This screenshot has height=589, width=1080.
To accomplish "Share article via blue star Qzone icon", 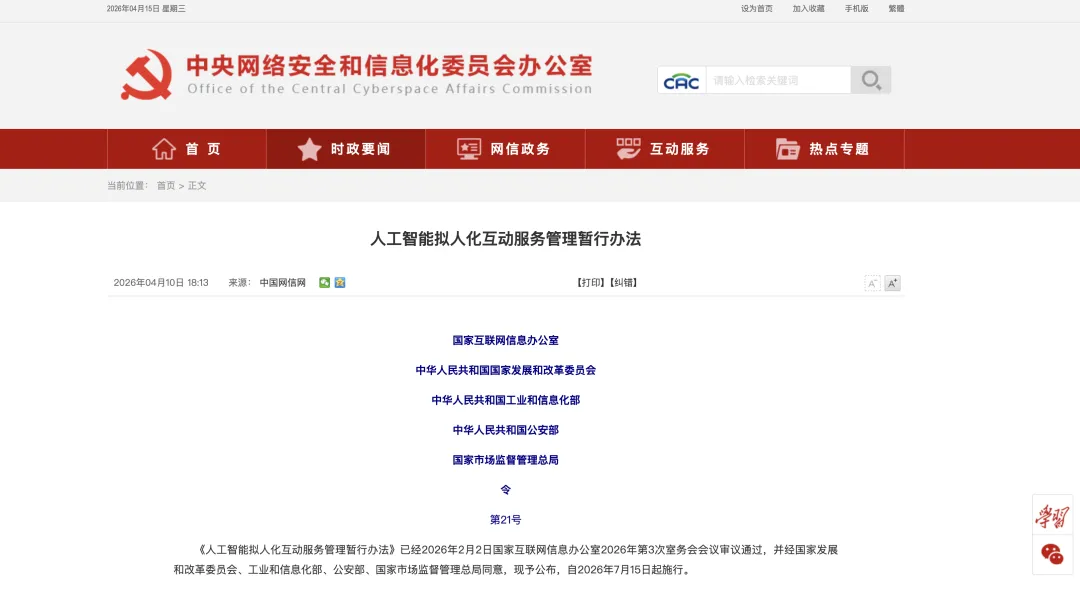I will tap(340, 282).
